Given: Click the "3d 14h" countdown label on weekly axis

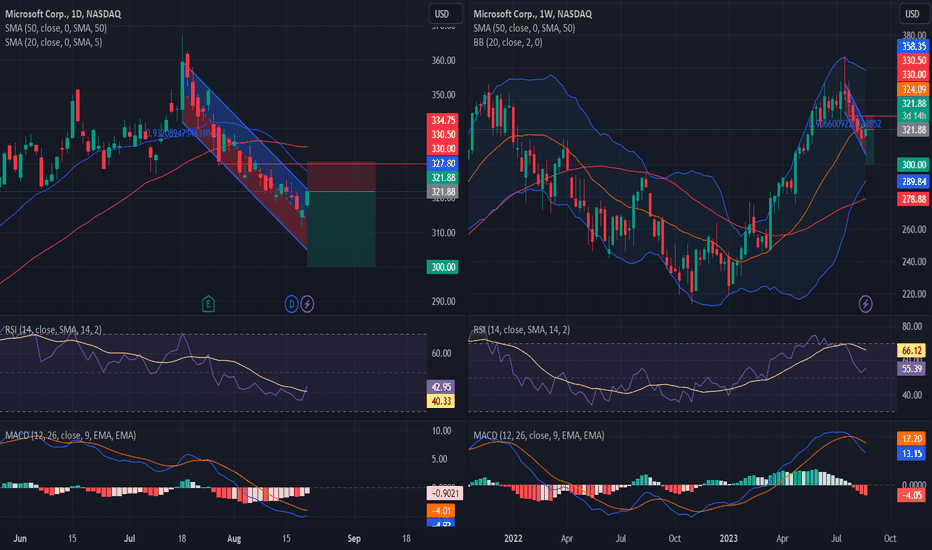Looking at the screenshot, I should point(913,116).
